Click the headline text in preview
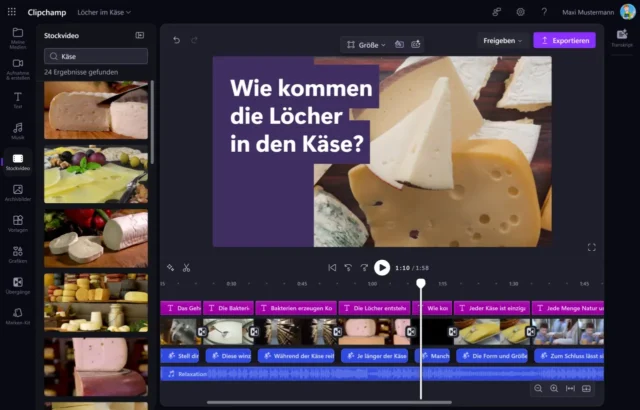The height and width of the screenshot is (410, 640). point(301,116)
